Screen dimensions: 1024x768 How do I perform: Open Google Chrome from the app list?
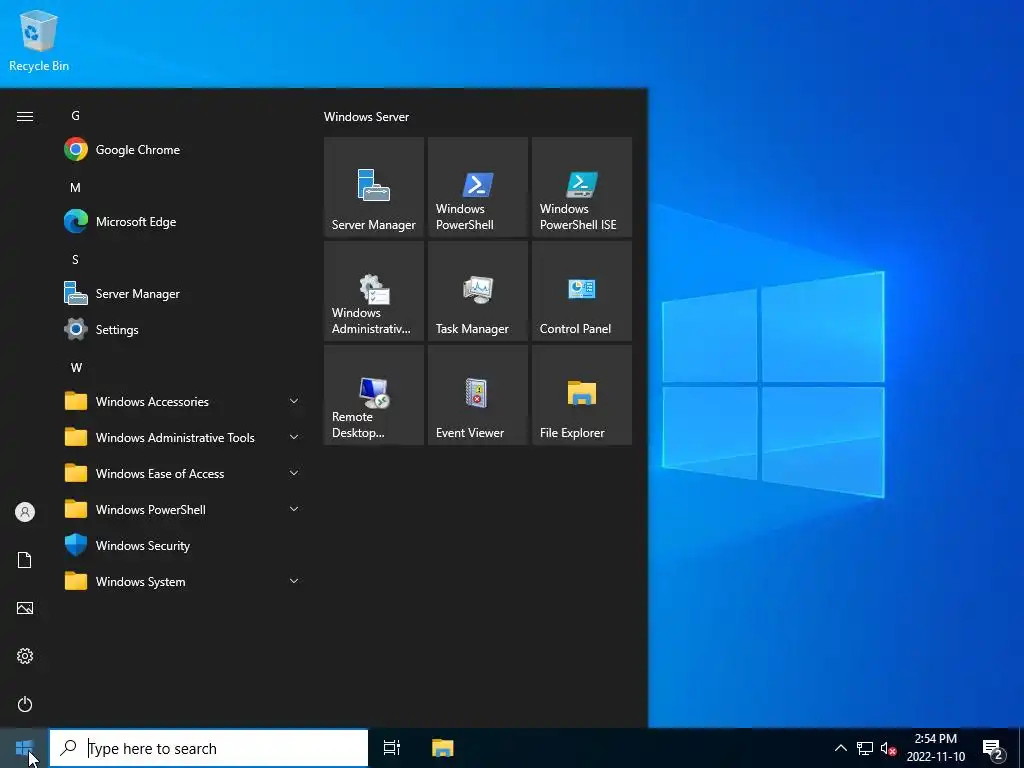pyautogui.click(x=180, y=150)
